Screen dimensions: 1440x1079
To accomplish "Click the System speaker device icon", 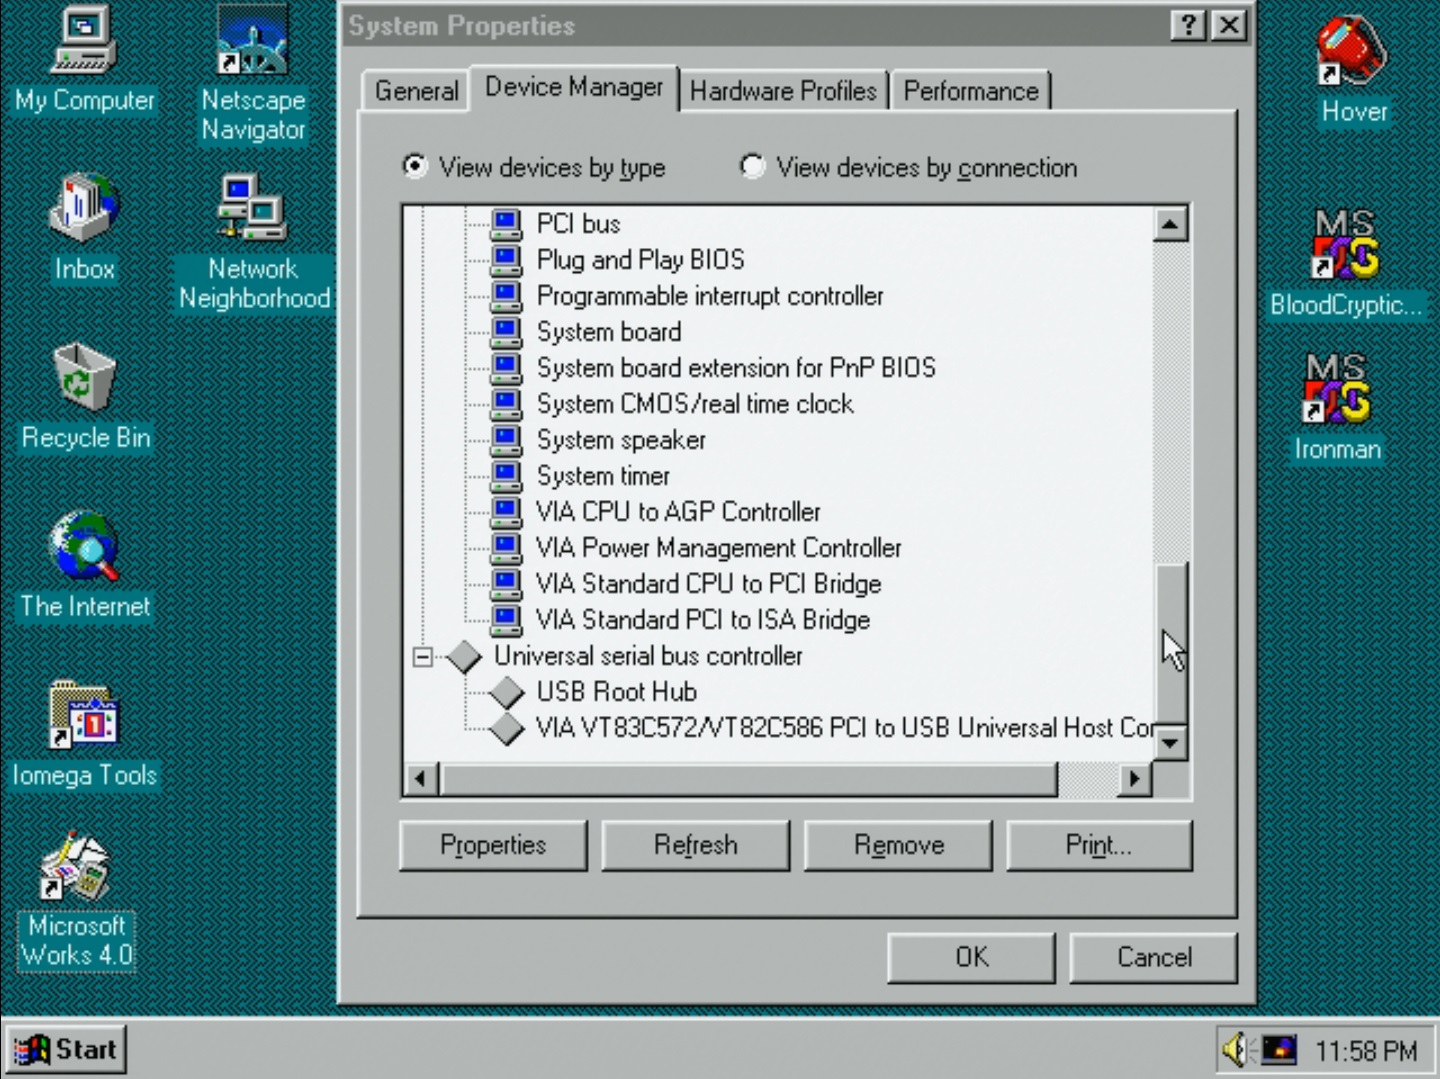I will pyautogui.click(x=507, y=440).
